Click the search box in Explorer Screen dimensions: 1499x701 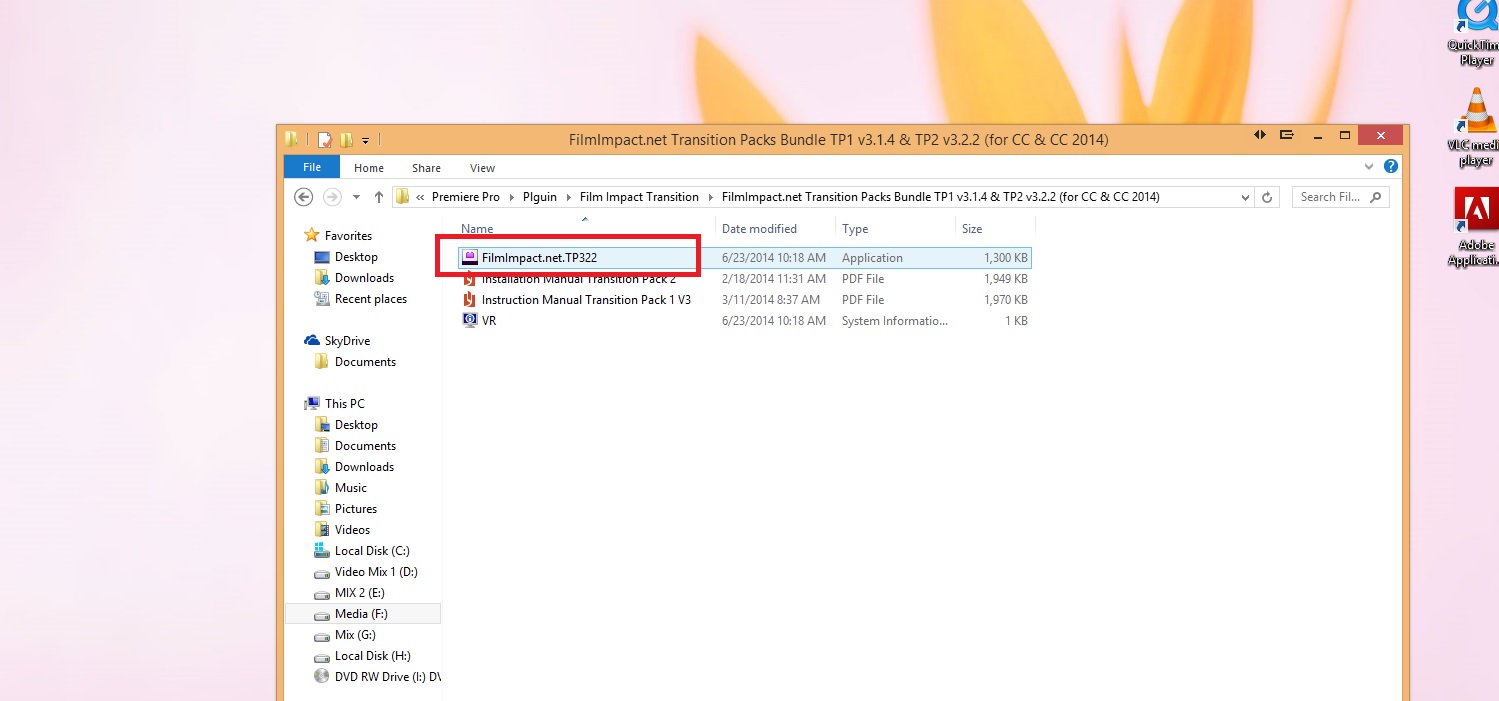coord(1340,197)
